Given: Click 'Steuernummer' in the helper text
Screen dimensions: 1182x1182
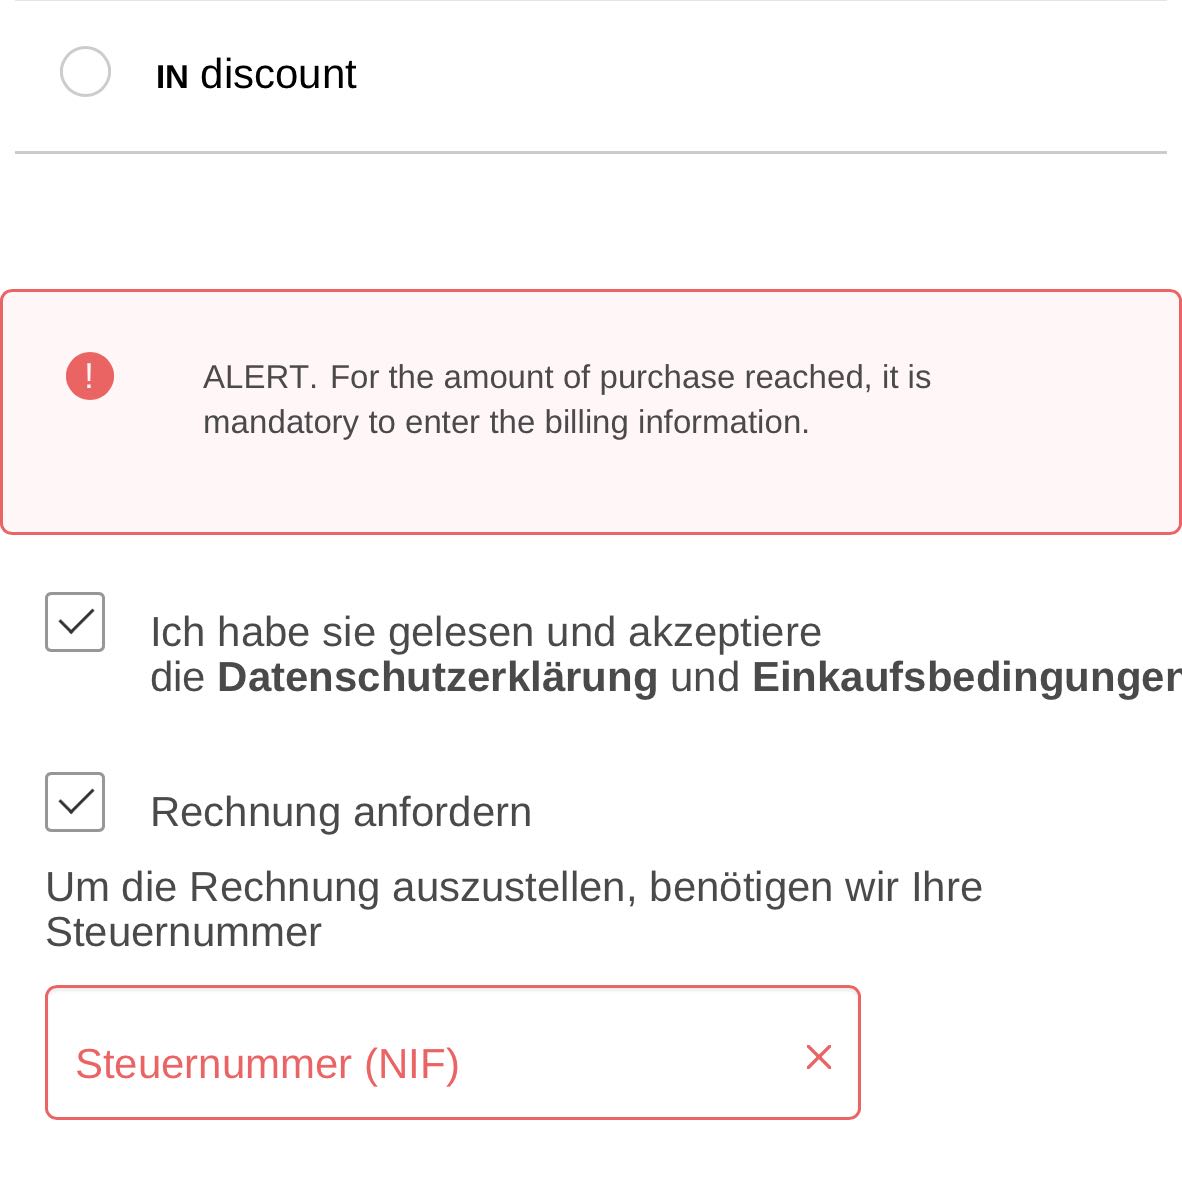Looking at the screenshot, I should [x=183, y=932].
